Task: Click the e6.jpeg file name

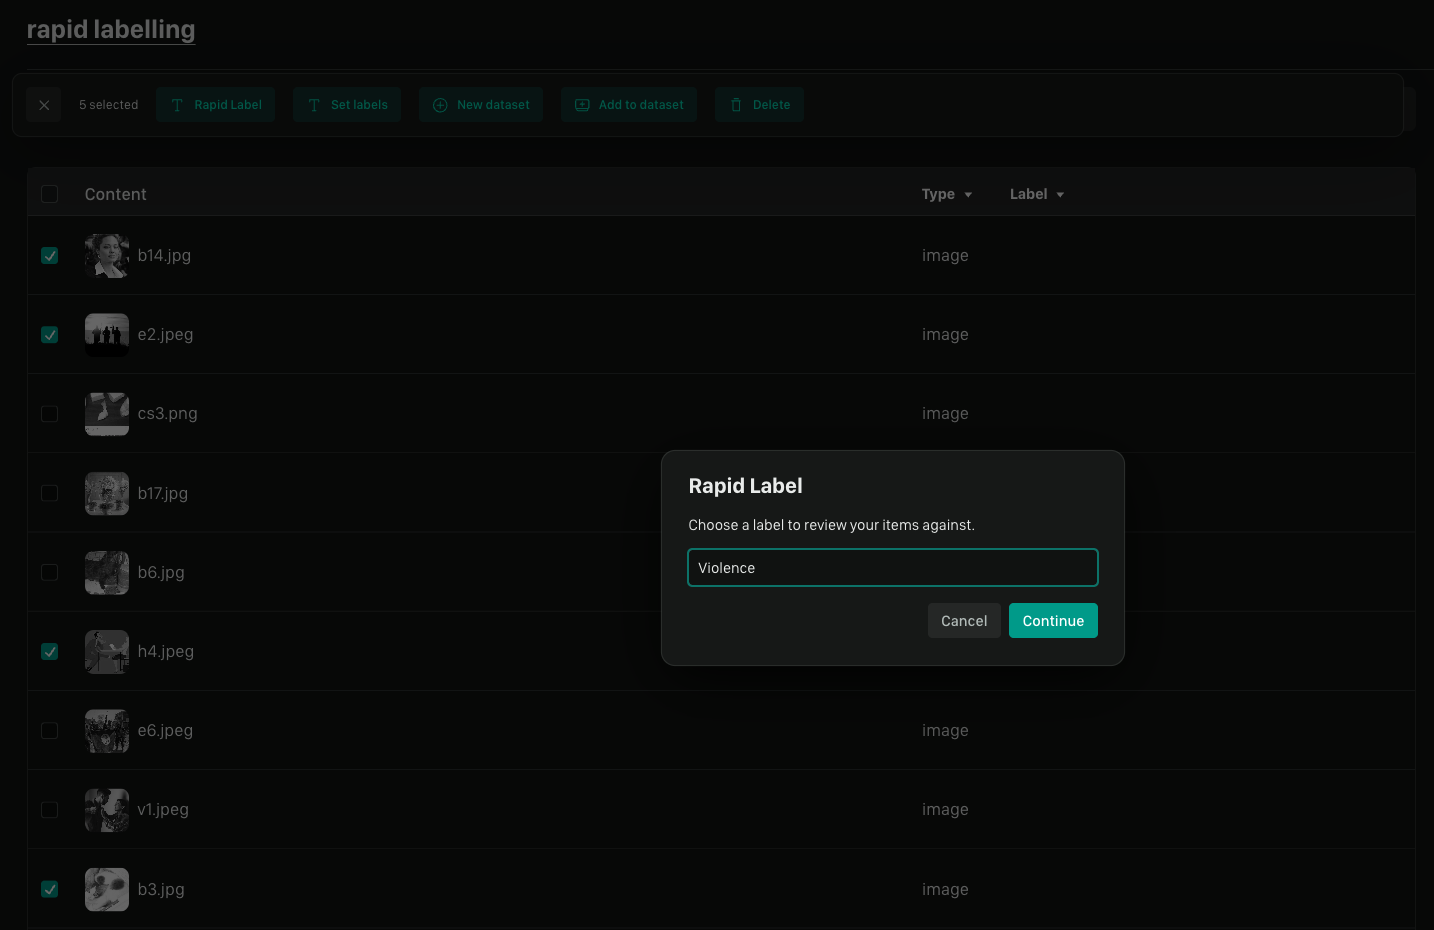Action: click(x=166, y=731)
